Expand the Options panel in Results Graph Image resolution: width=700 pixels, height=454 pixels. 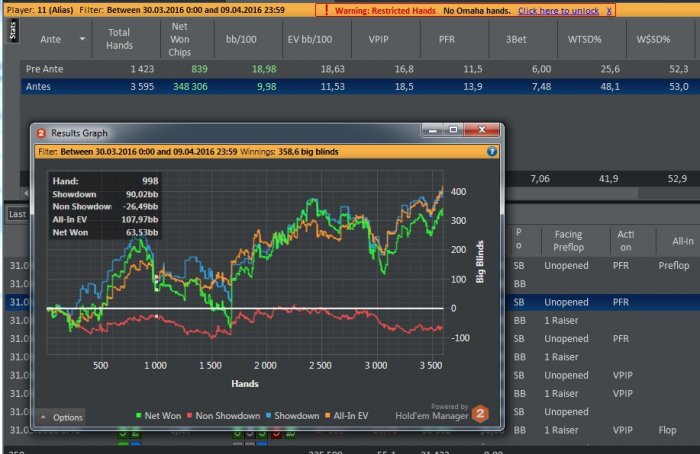62,417
